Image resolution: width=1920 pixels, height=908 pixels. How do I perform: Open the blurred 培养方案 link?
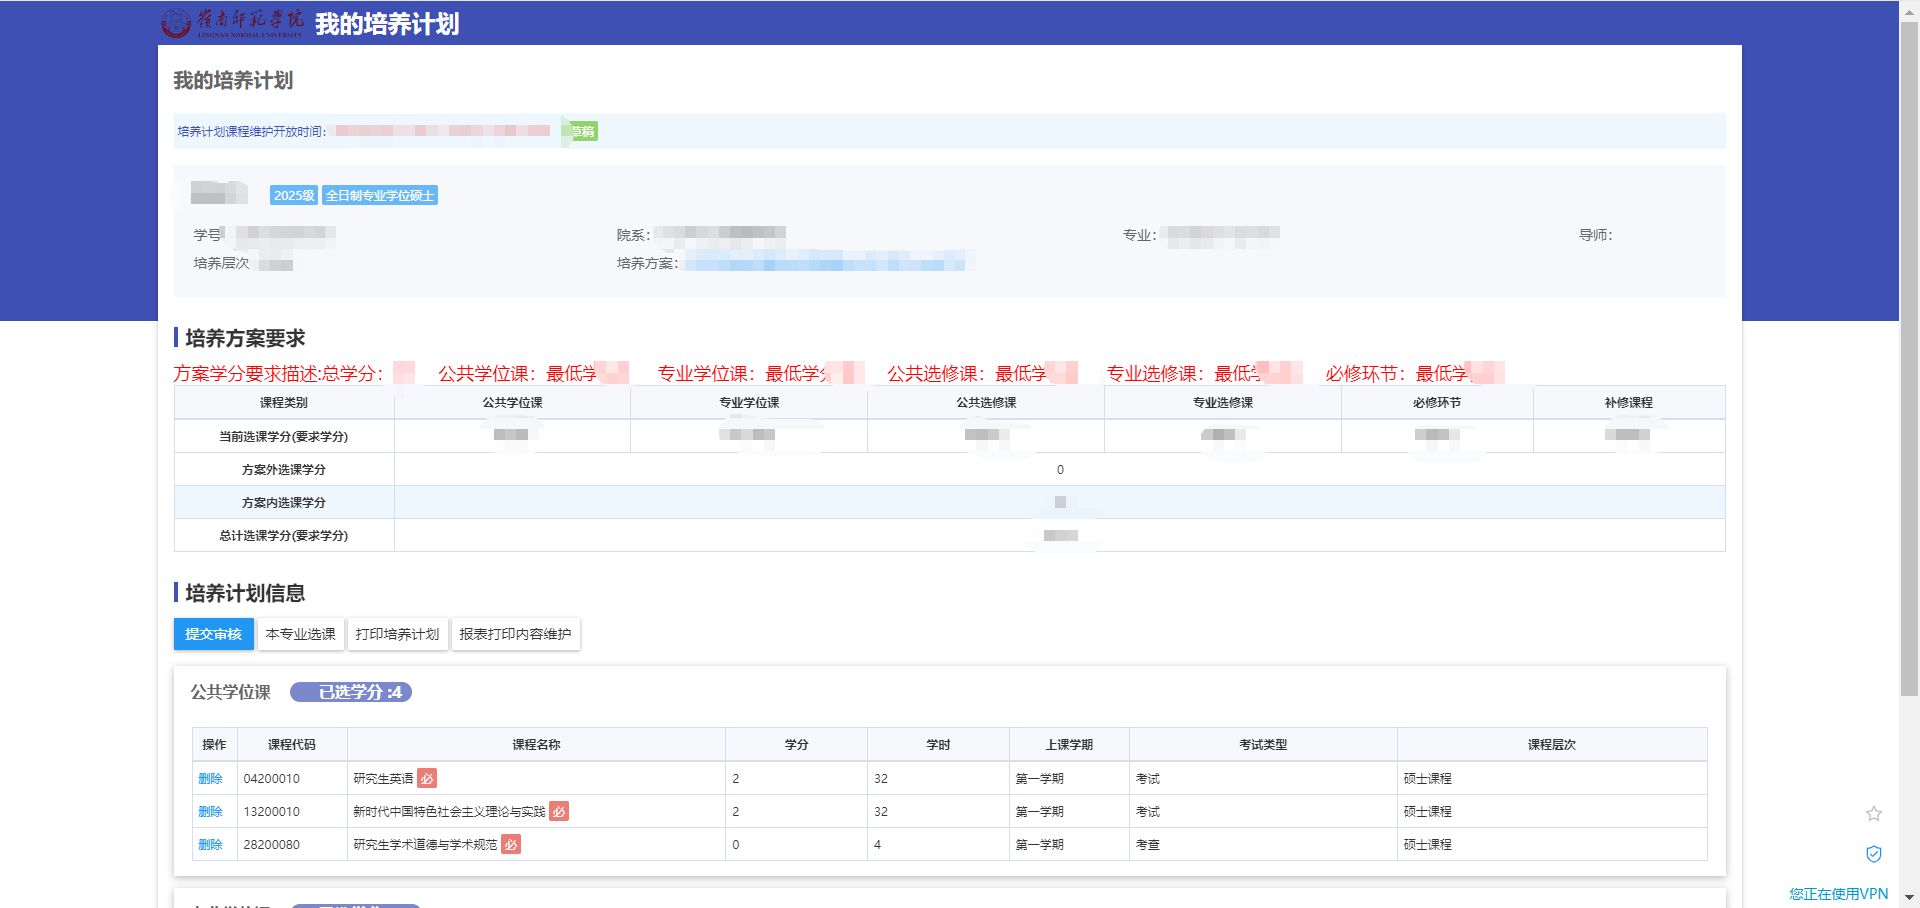(825, 264)
